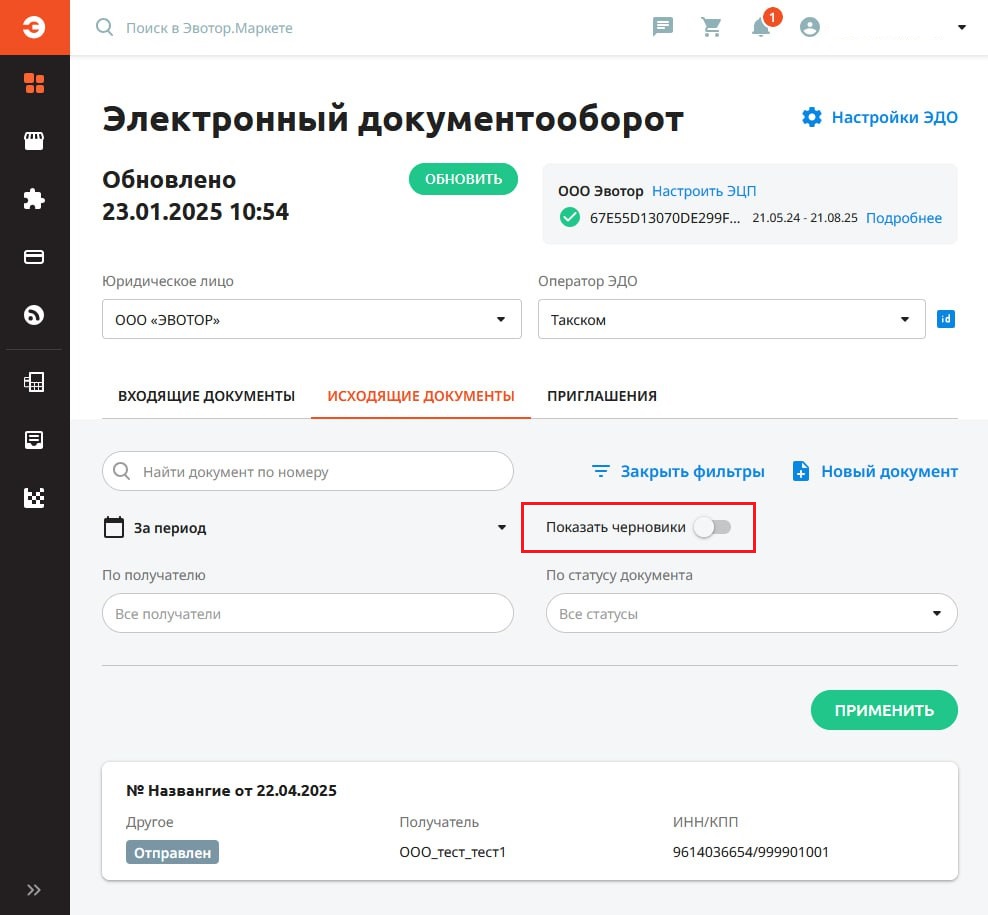988x915 pixels.
Task: Open the QR marking code icon
Action: (34, 498)
